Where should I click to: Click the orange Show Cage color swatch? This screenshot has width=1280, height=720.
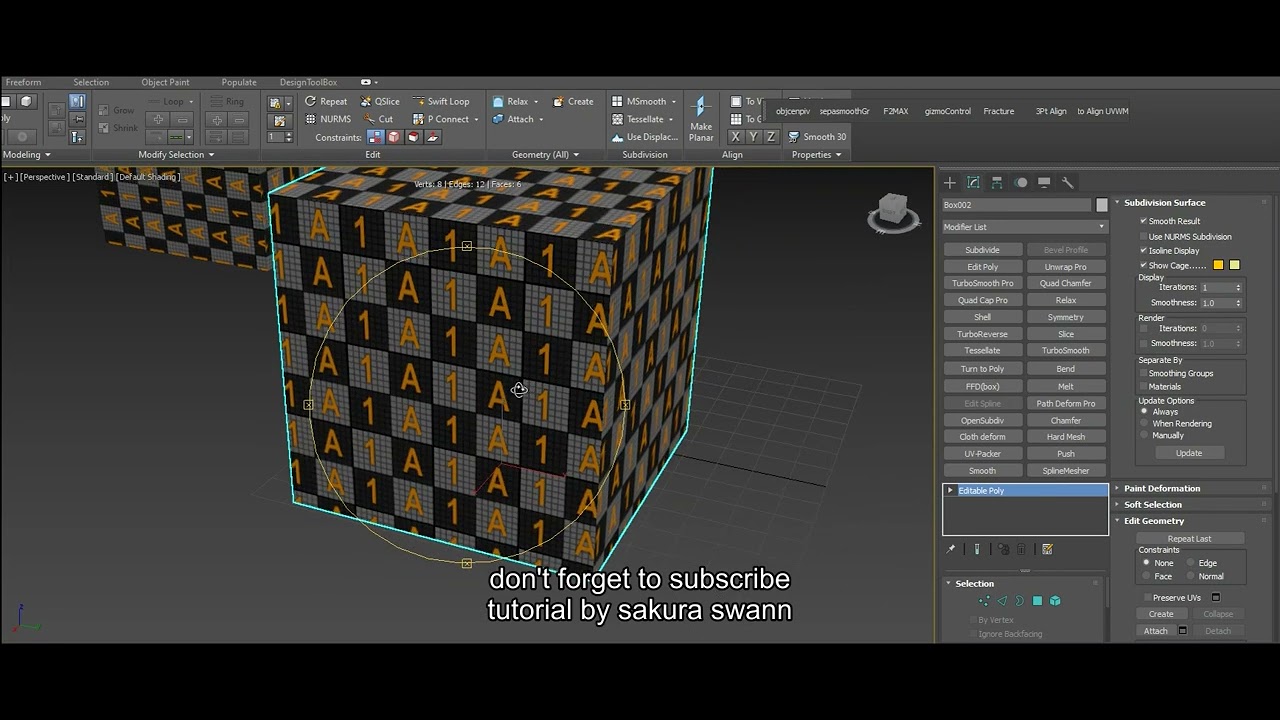pyautogui.click(x=1218, y=265)
